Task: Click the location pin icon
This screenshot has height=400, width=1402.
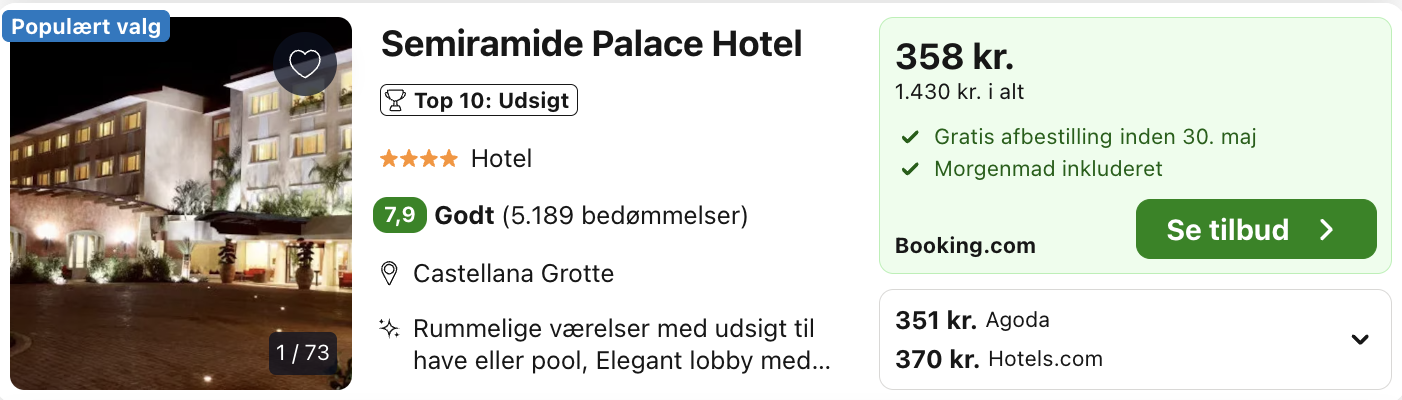Action: (391, 273)
